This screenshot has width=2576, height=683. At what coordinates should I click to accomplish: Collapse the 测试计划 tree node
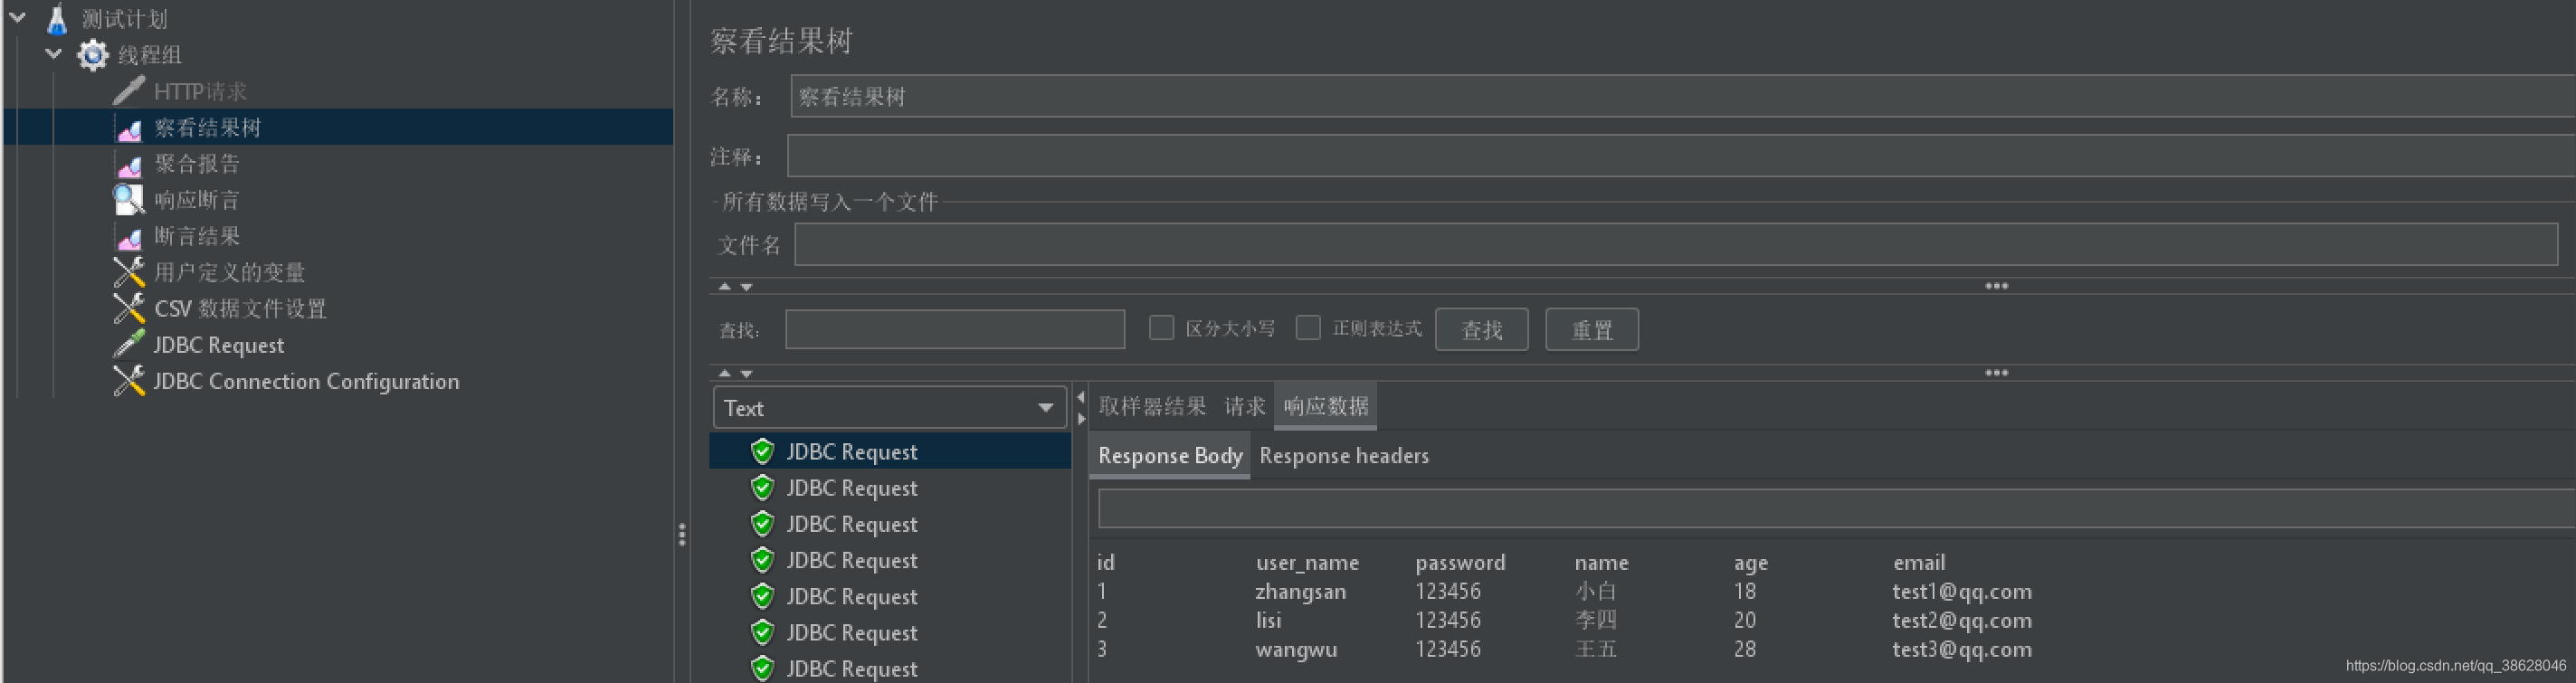tap(18, 17)
